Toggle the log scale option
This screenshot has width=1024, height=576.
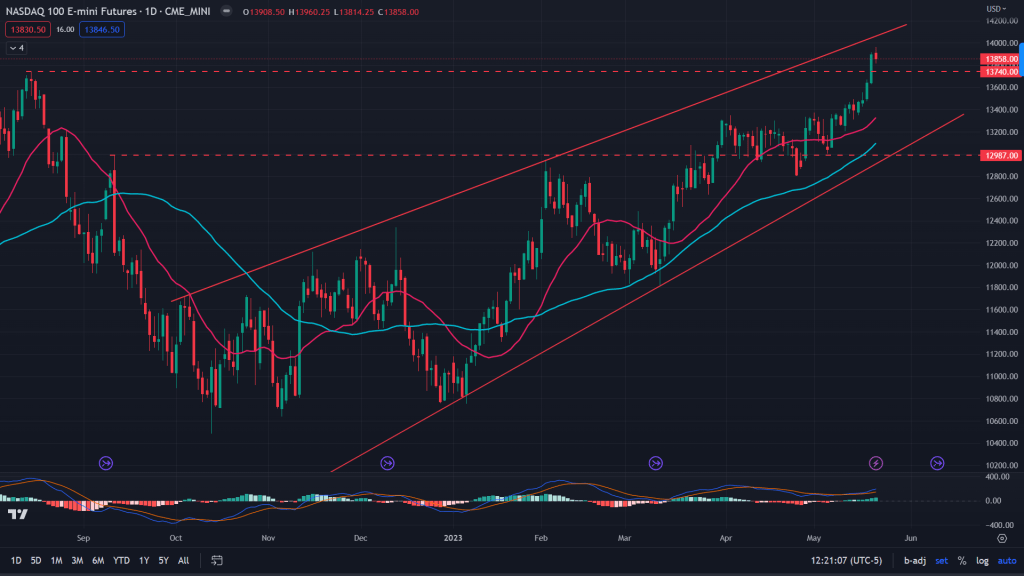981,561
